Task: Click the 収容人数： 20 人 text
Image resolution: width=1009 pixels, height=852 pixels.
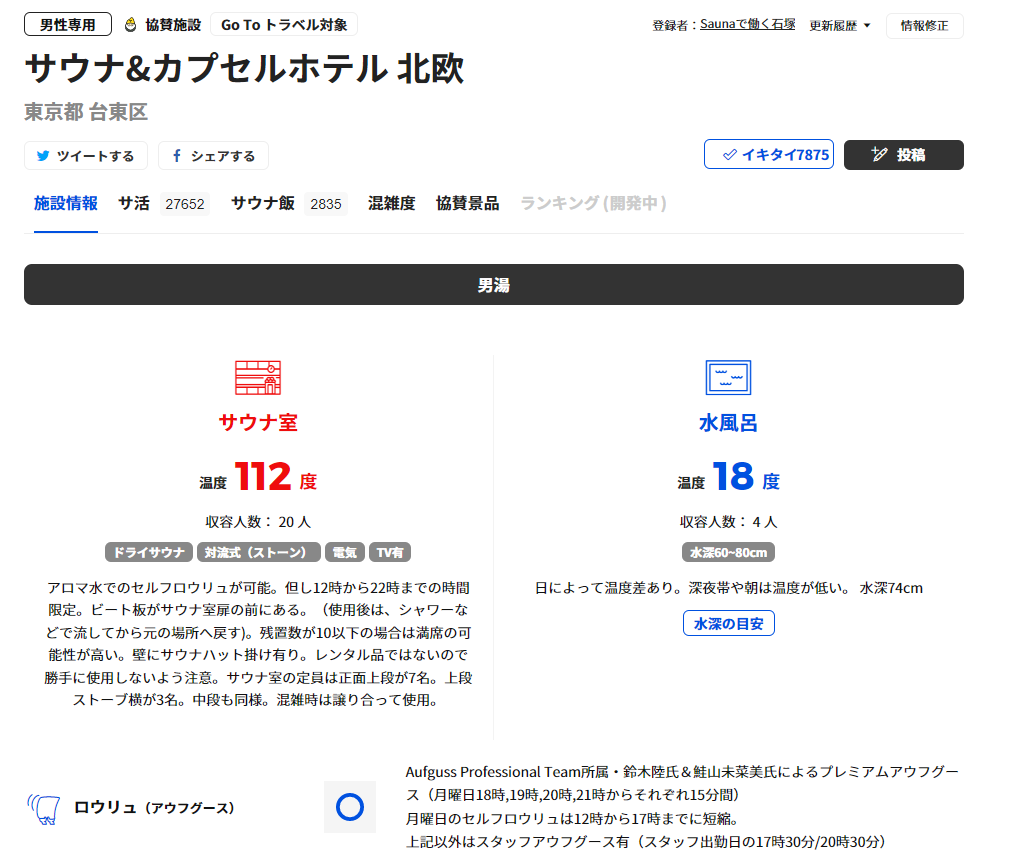Action: (258, 522)
